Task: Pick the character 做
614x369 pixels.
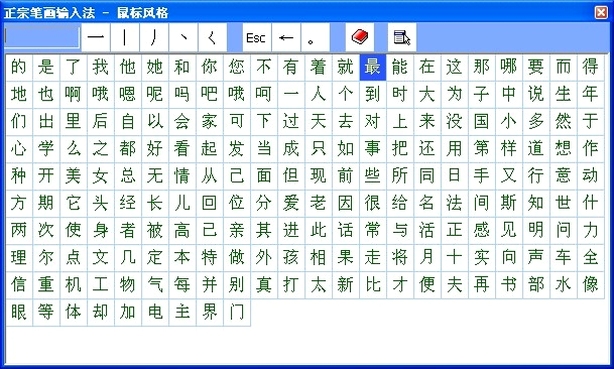Action: point(237,257)
